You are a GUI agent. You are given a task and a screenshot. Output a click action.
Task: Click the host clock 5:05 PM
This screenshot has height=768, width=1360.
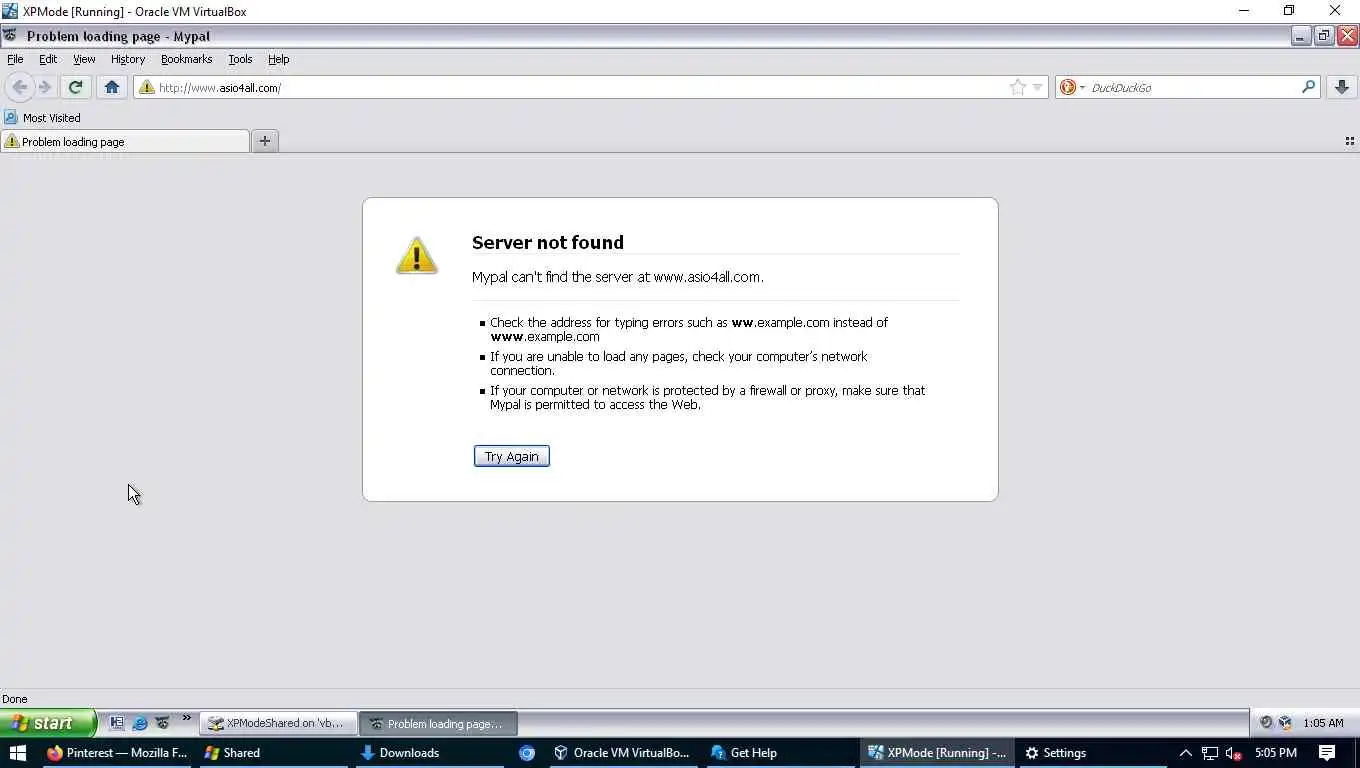tap(1276, 753)
